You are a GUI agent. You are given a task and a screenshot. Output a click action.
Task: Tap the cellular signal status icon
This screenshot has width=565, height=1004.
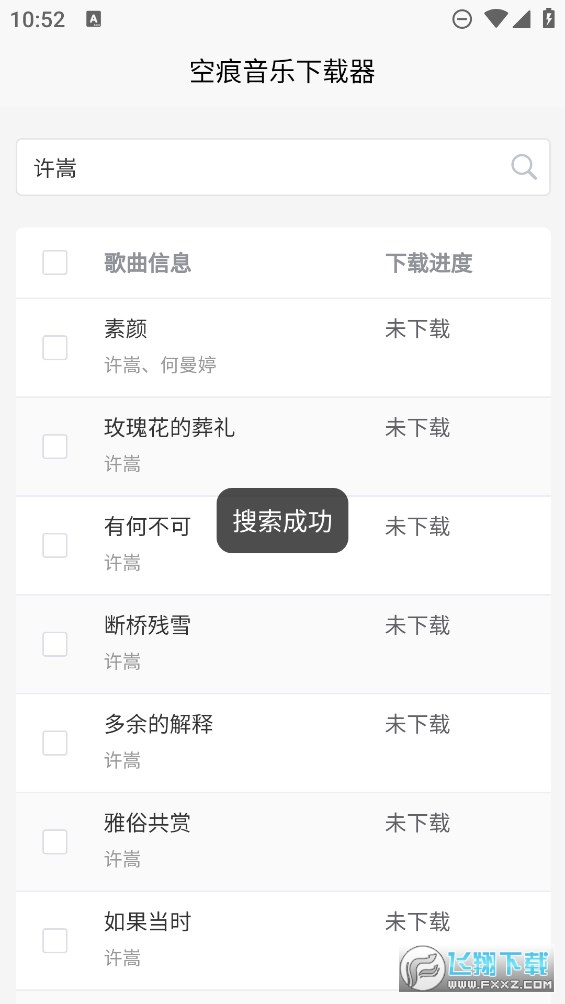click(521, 19)
